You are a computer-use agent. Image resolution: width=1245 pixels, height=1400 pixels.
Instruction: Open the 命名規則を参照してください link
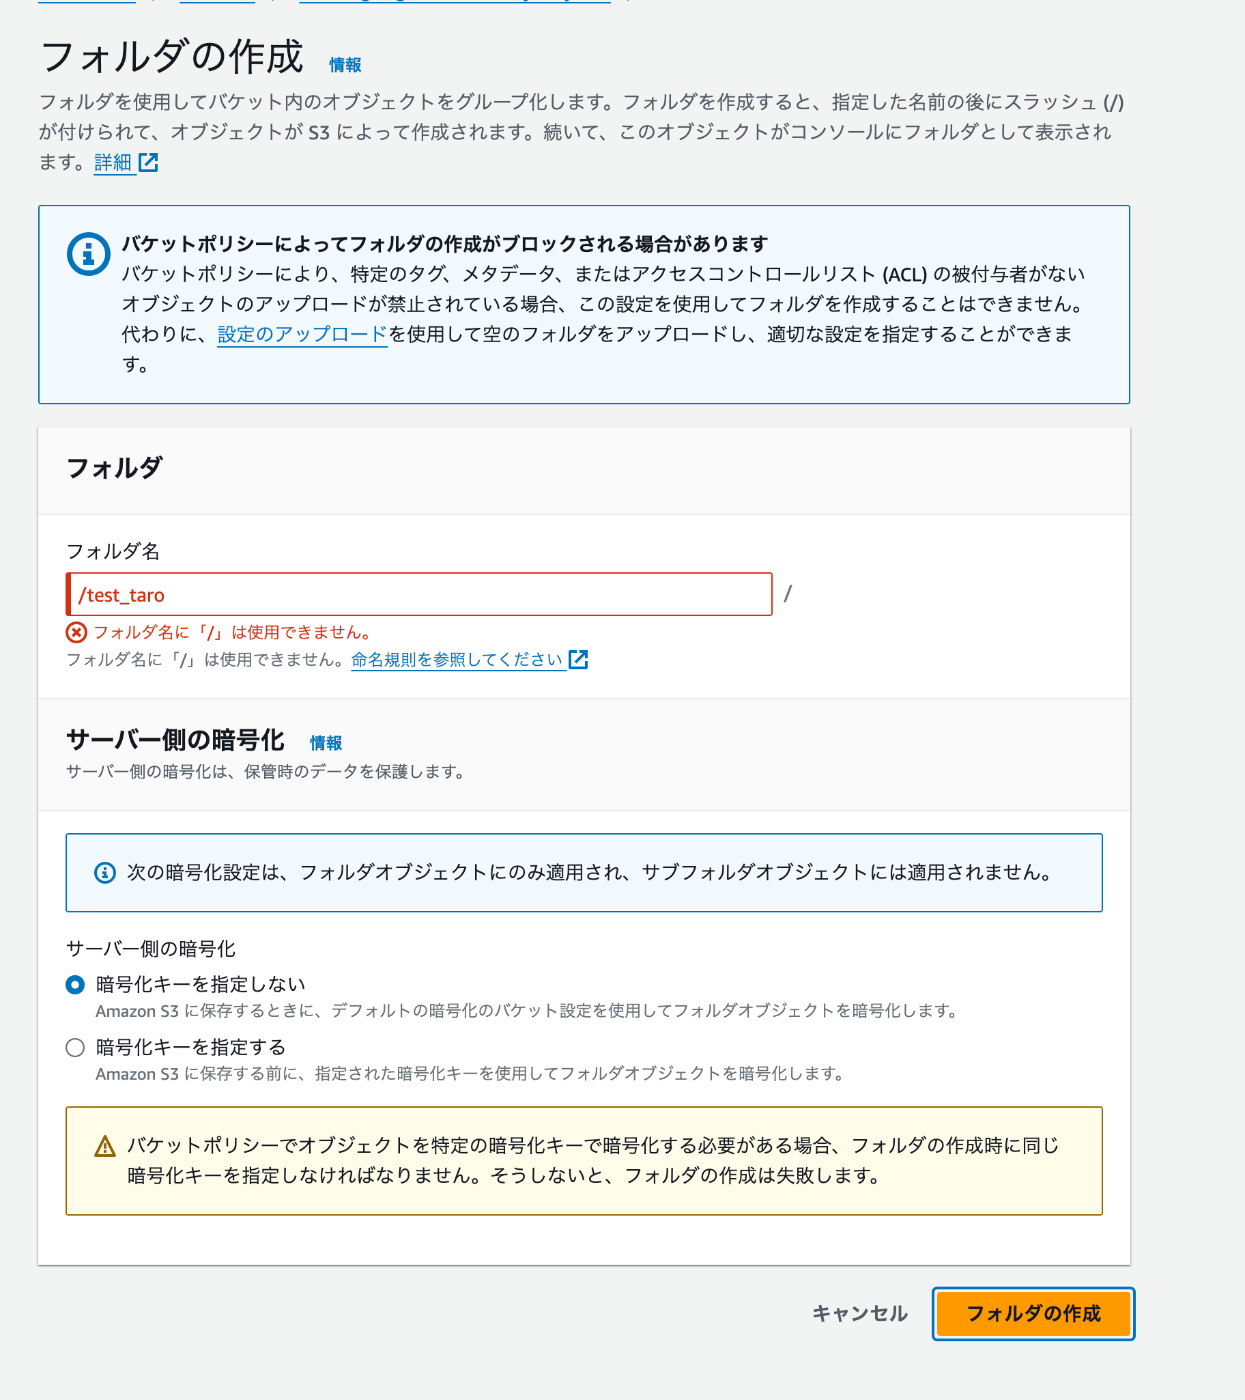pos(457,660)
